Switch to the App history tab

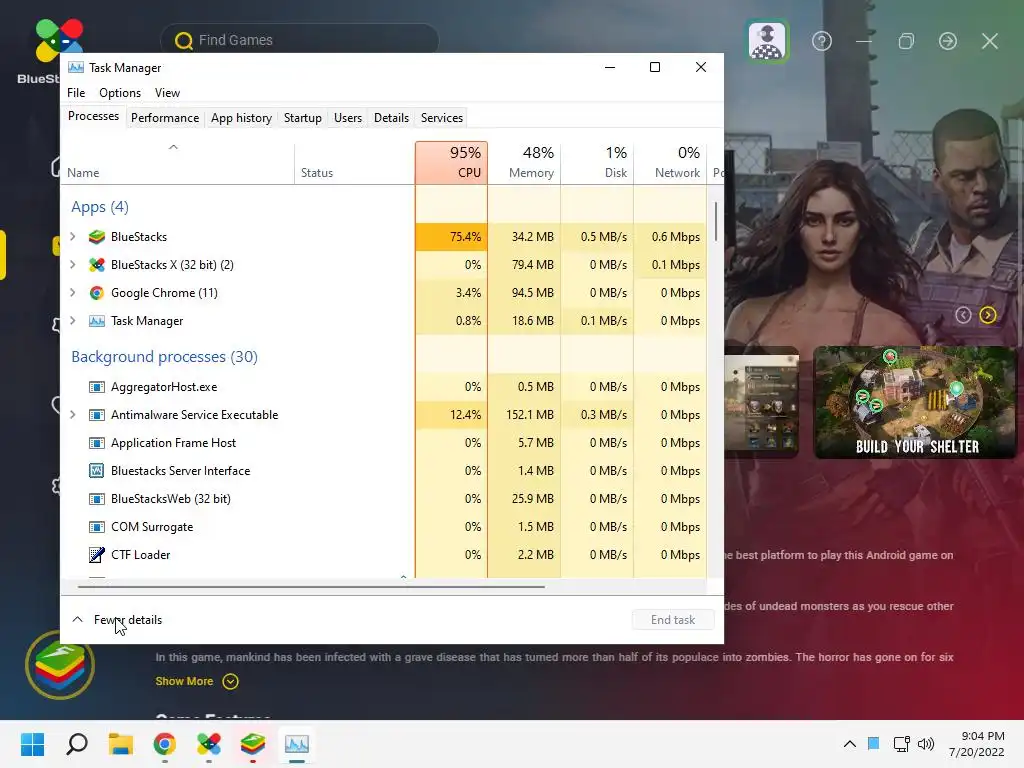(x=241, y=118)
